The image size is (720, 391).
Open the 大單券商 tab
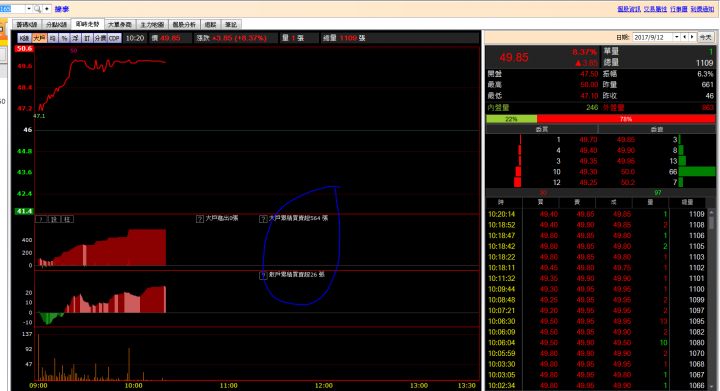[x=120, y=24]
